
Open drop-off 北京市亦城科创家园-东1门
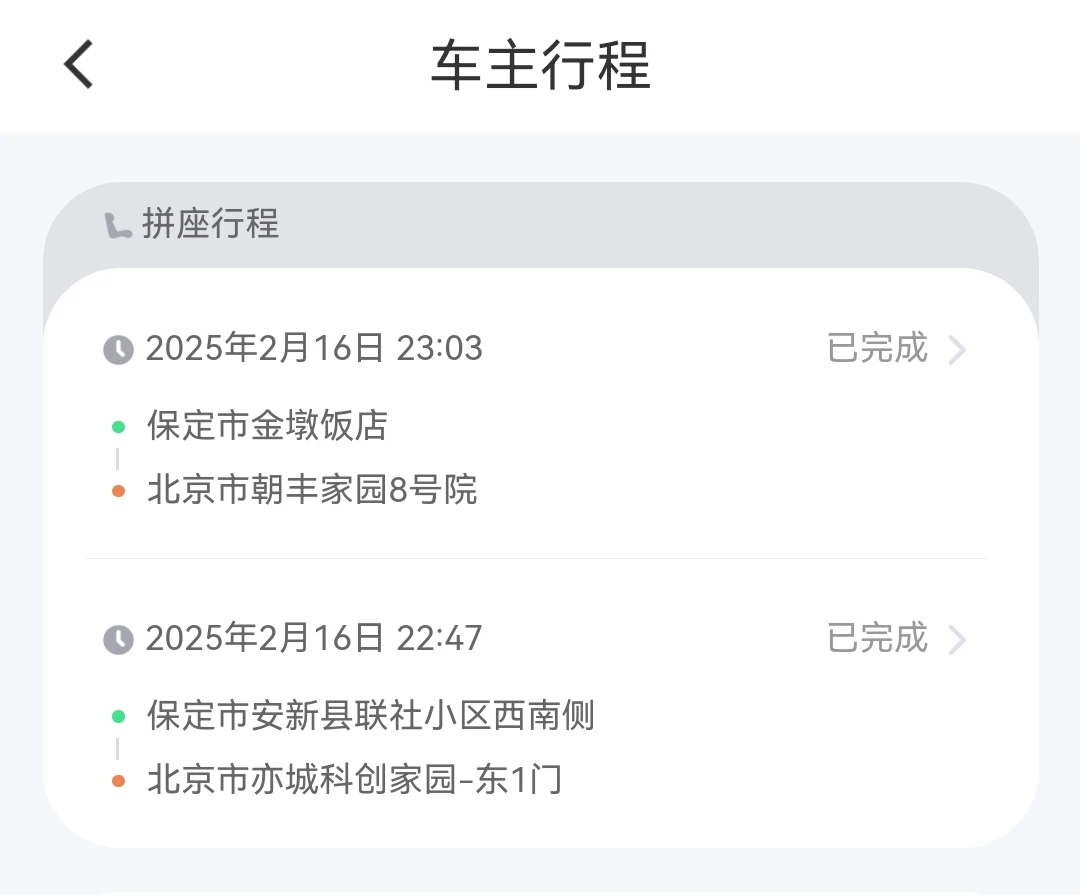click(x=355, y=780)
